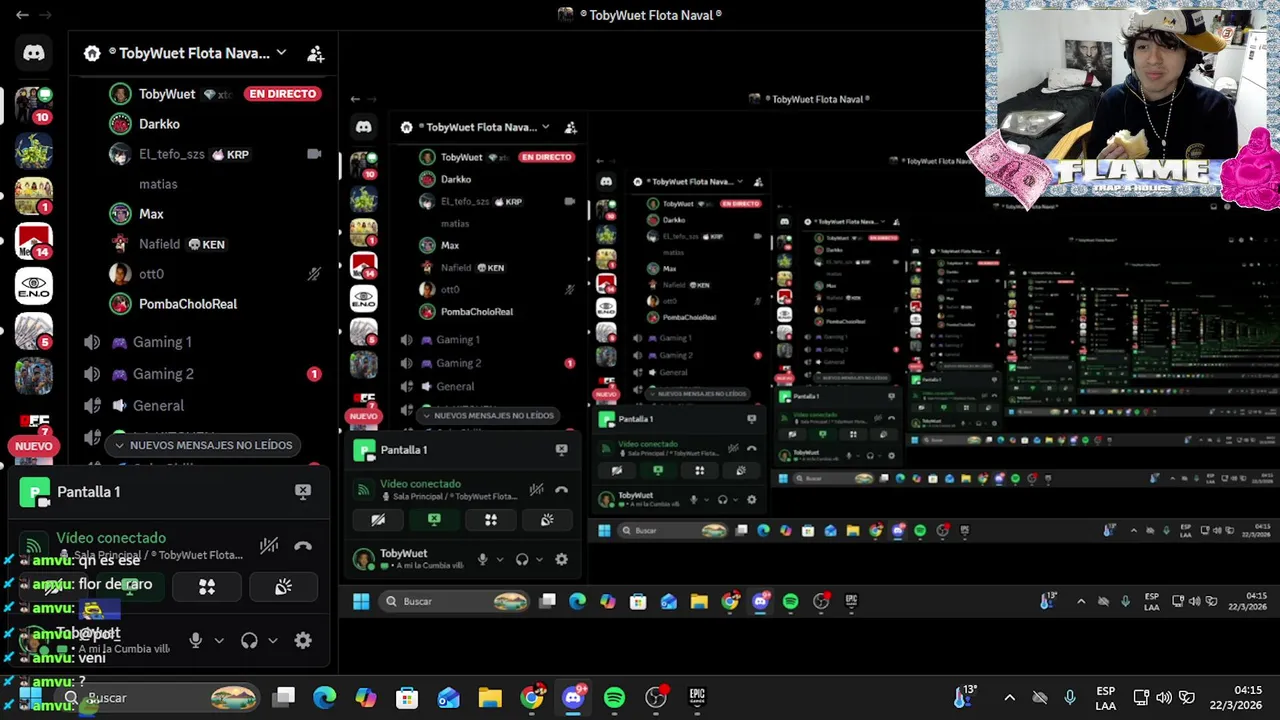Viewport: 1280px width, 720px height.
Task: Toggle microphone mute in user panel
Action: click(196, 640)
